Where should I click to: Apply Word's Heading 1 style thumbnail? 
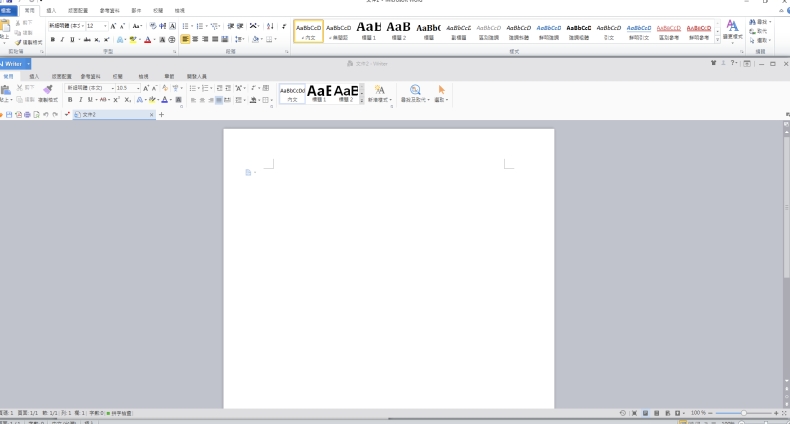369,31
